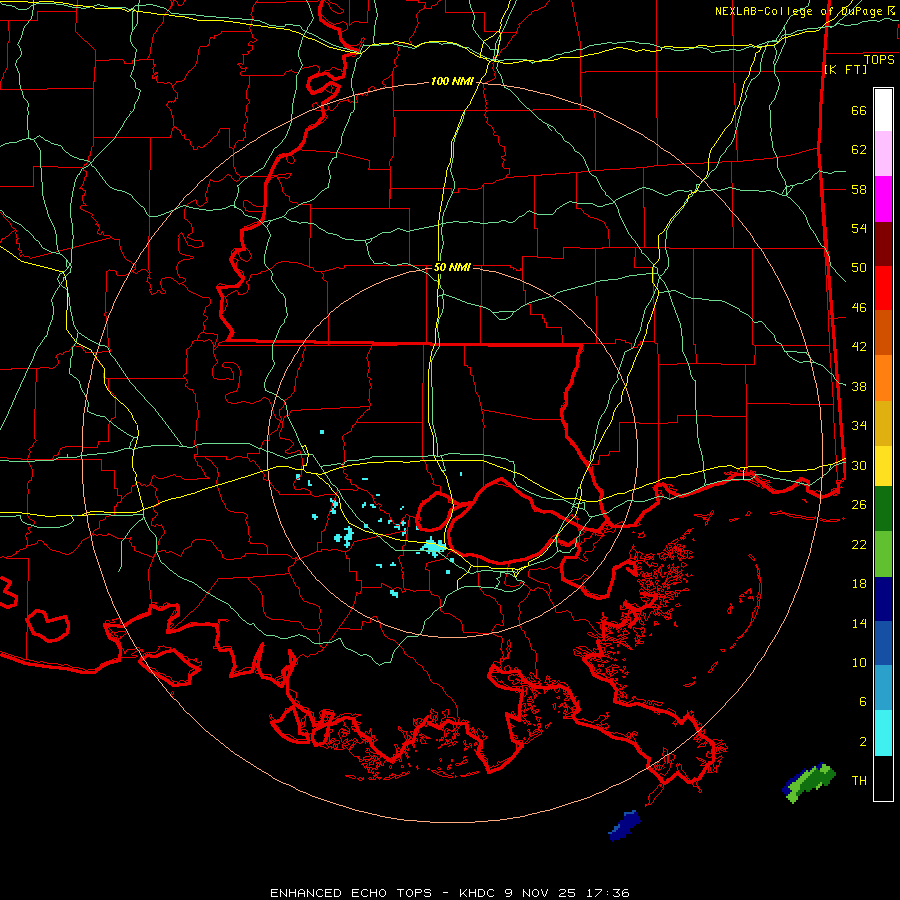
Task: Click the '26' legend value
Action: [x=859, y=505]
